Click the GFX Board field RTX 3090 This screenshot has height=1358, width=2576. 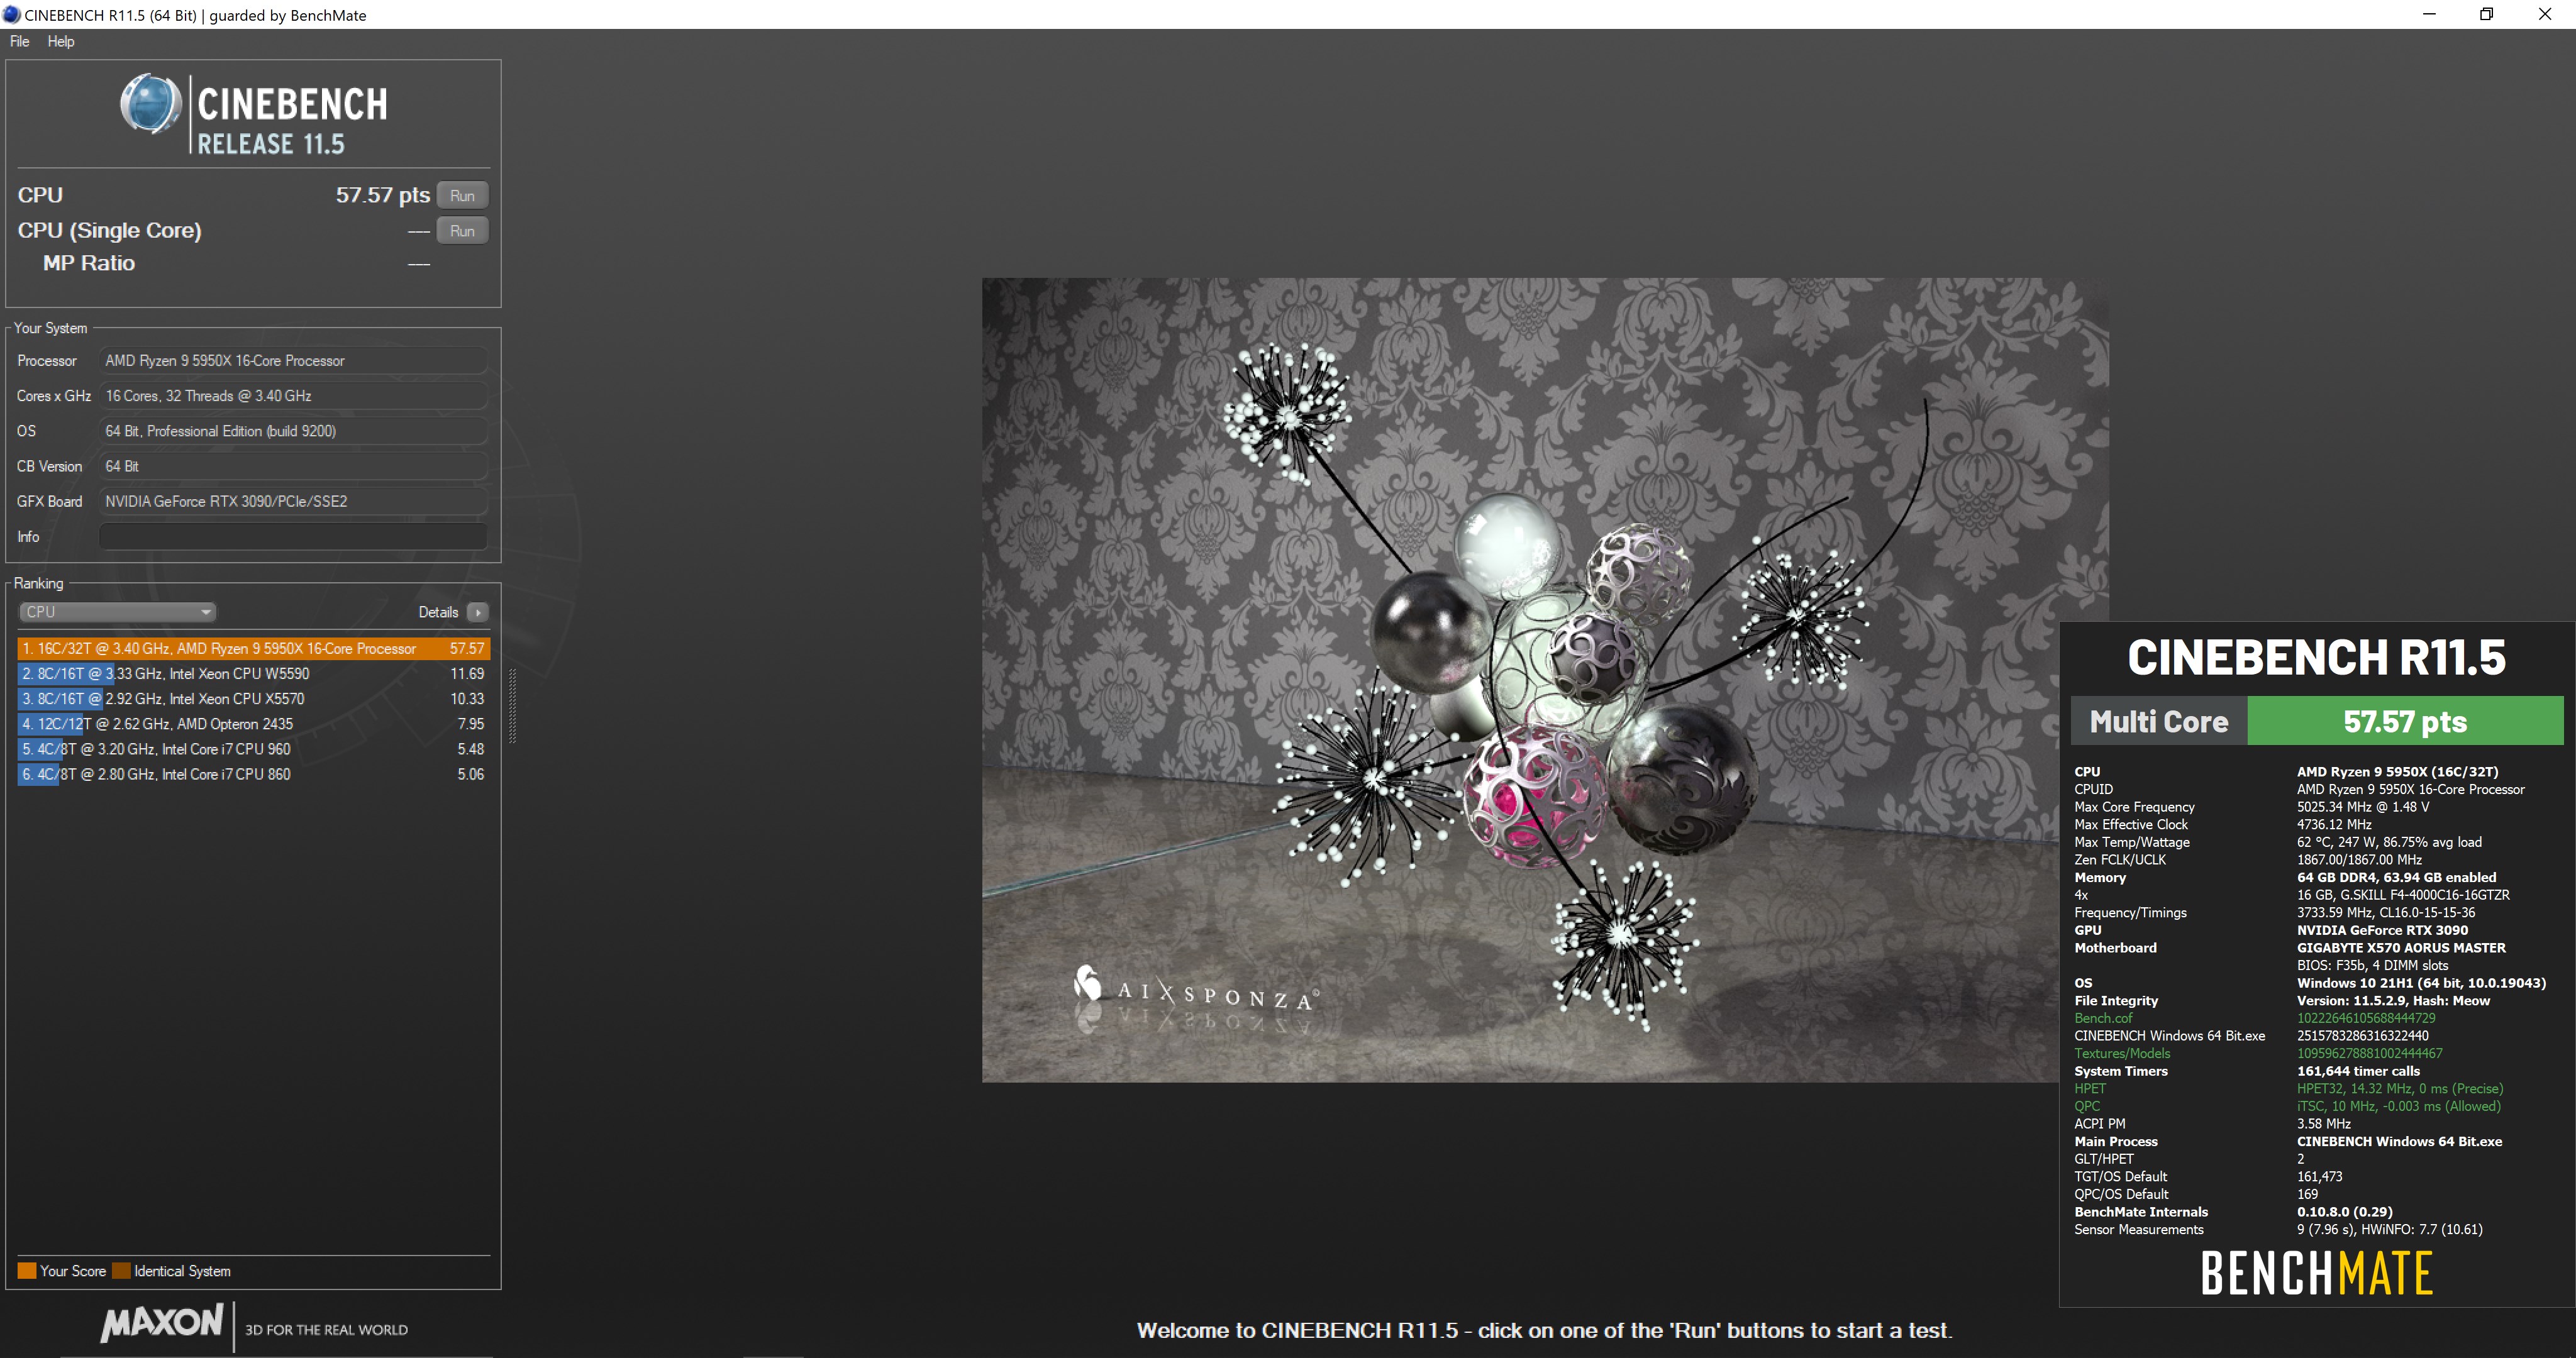293,501
